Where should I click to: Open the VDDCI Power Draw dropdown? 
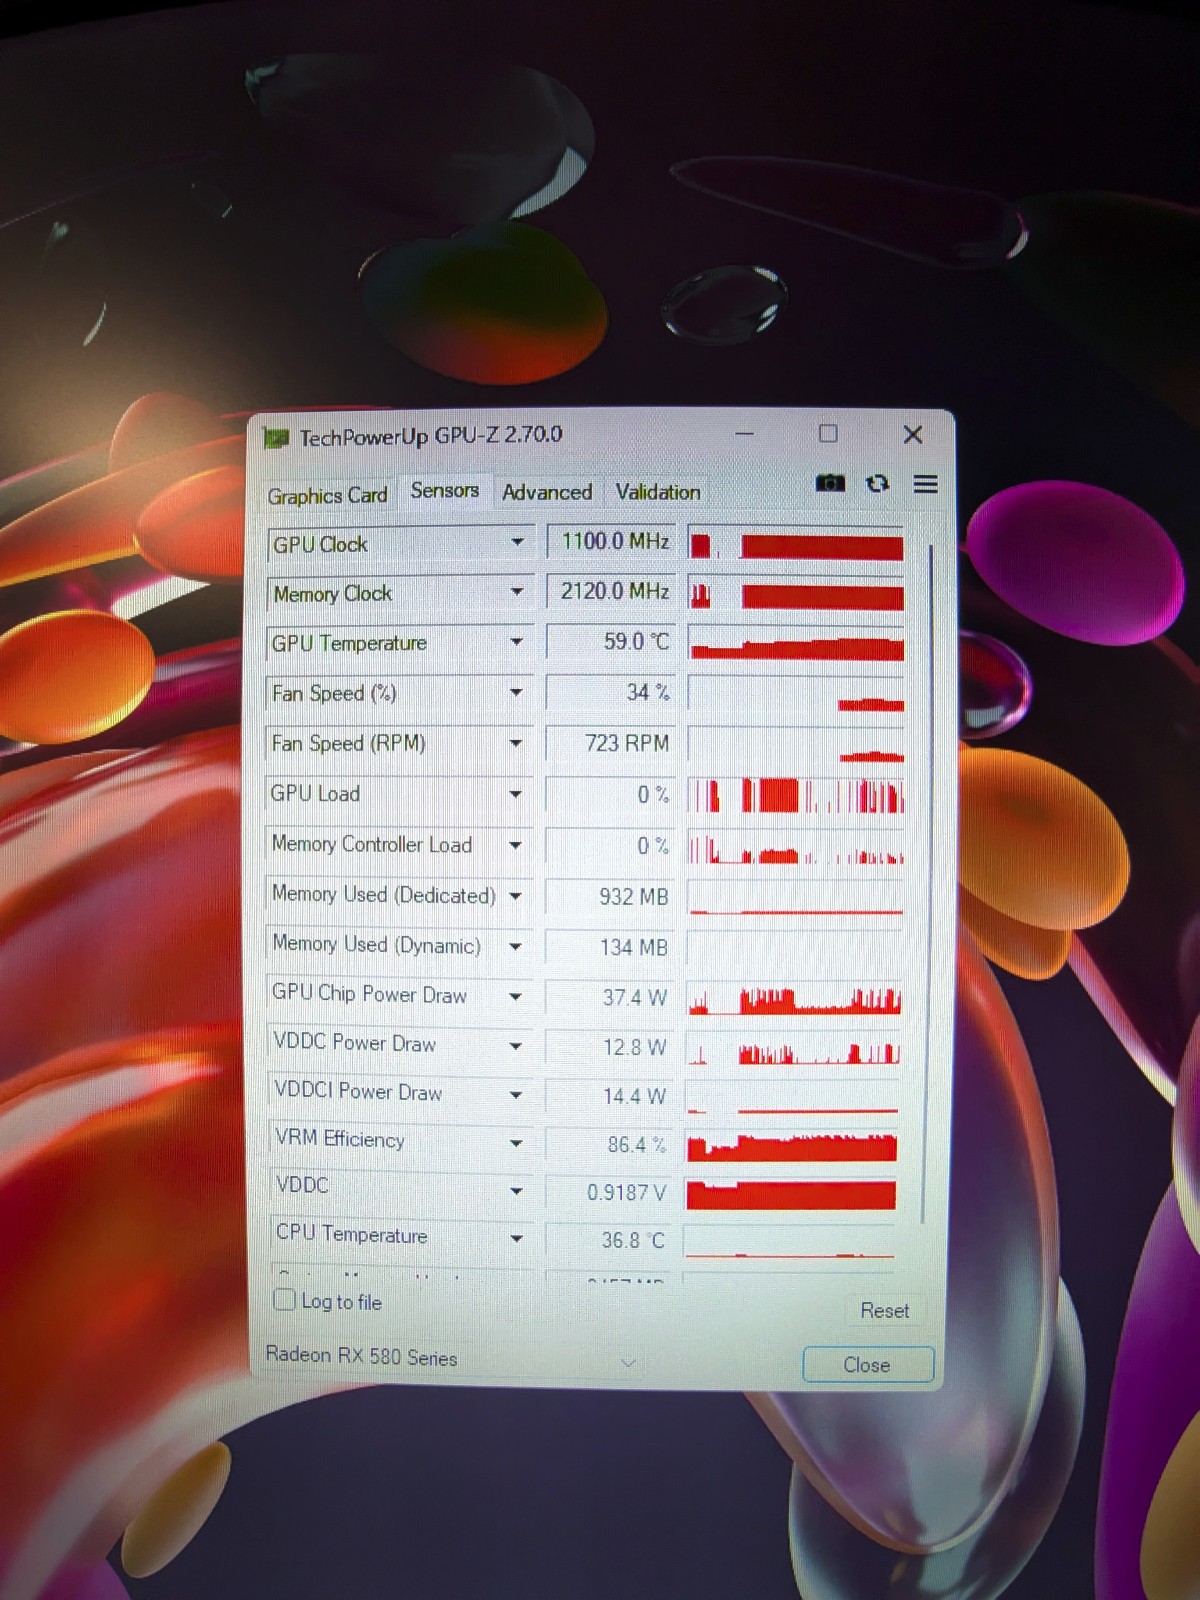coord(516,1095)
